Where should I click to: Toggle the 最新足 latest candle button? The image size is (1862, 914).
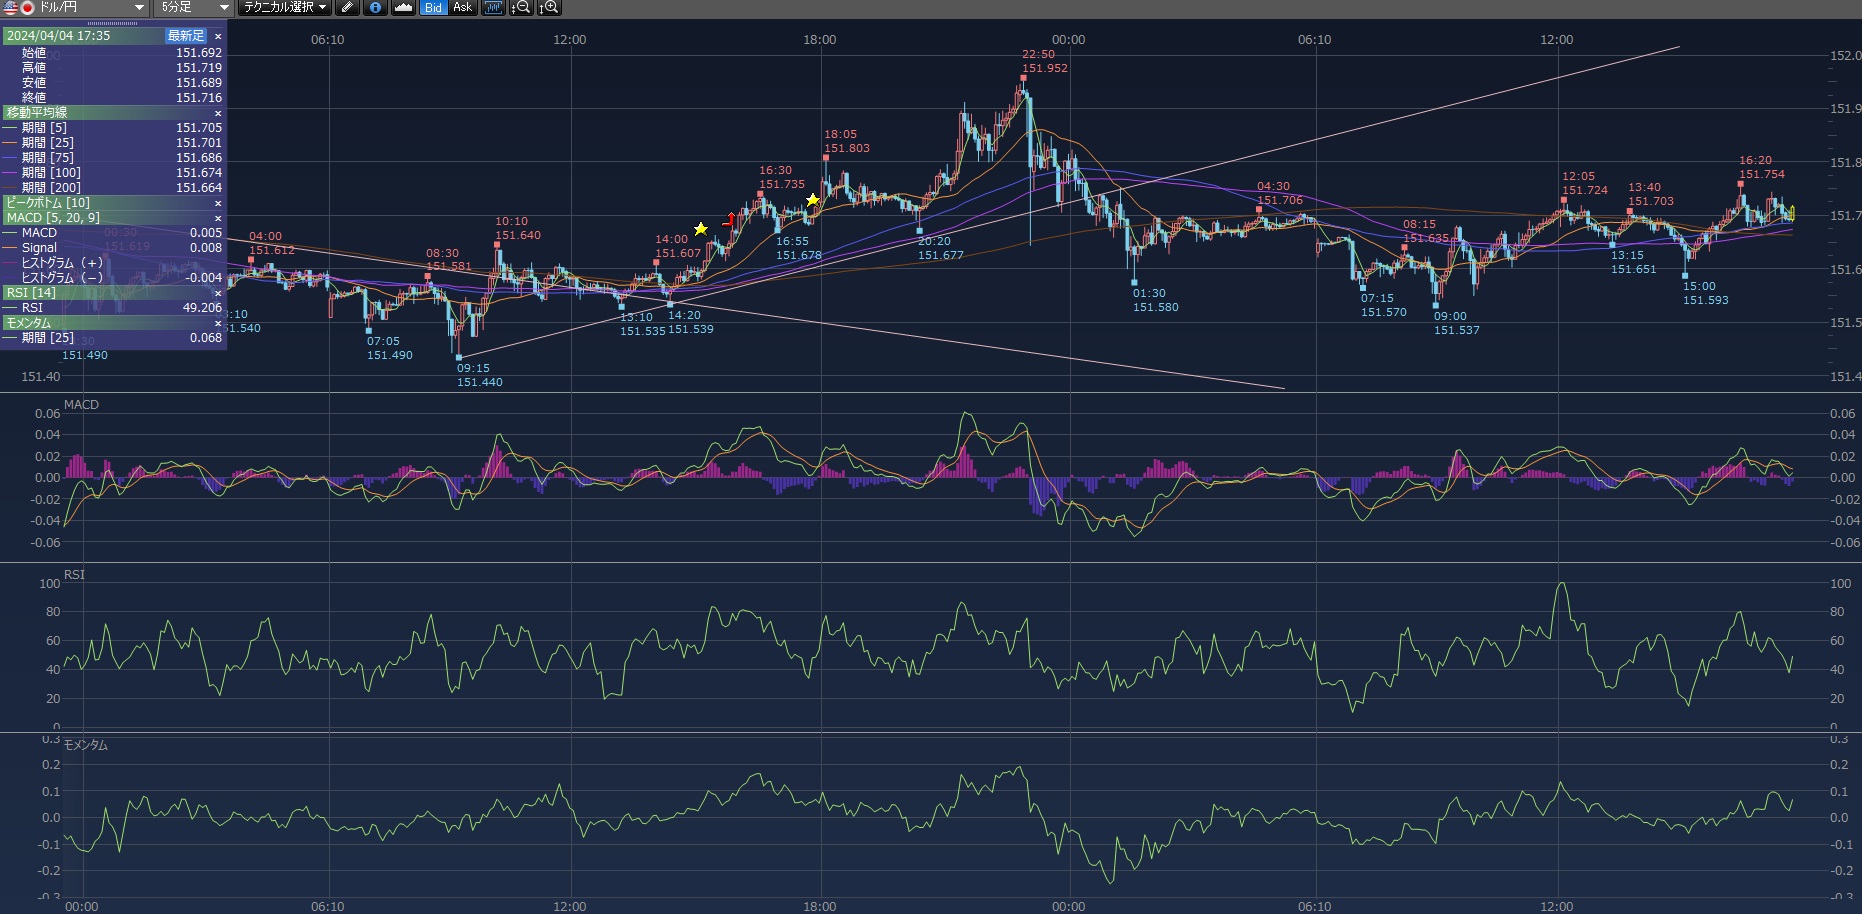[186, 36]
